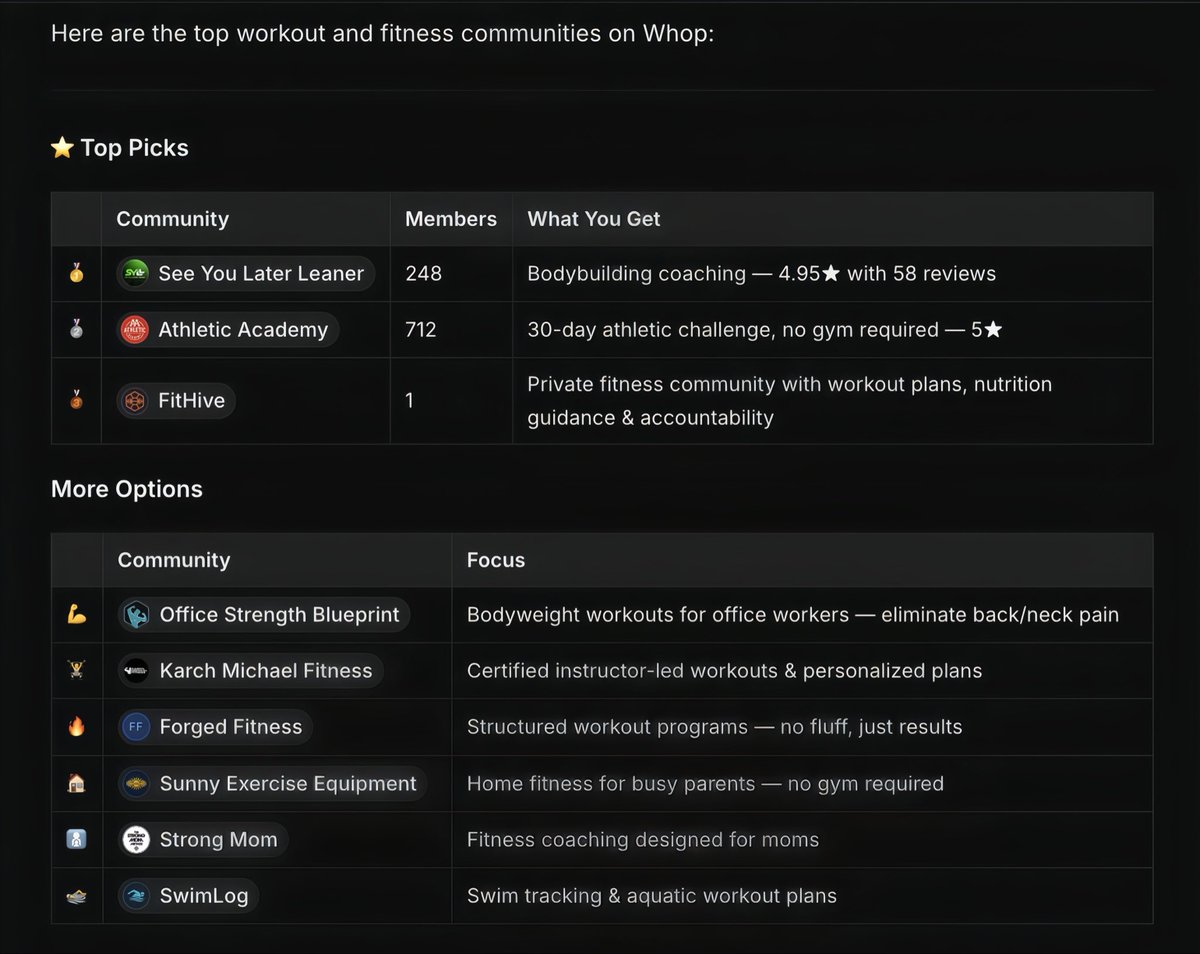Click the SwimLog swimmer logo icon
Screen dimensions: 1200x954
[135, 896]
